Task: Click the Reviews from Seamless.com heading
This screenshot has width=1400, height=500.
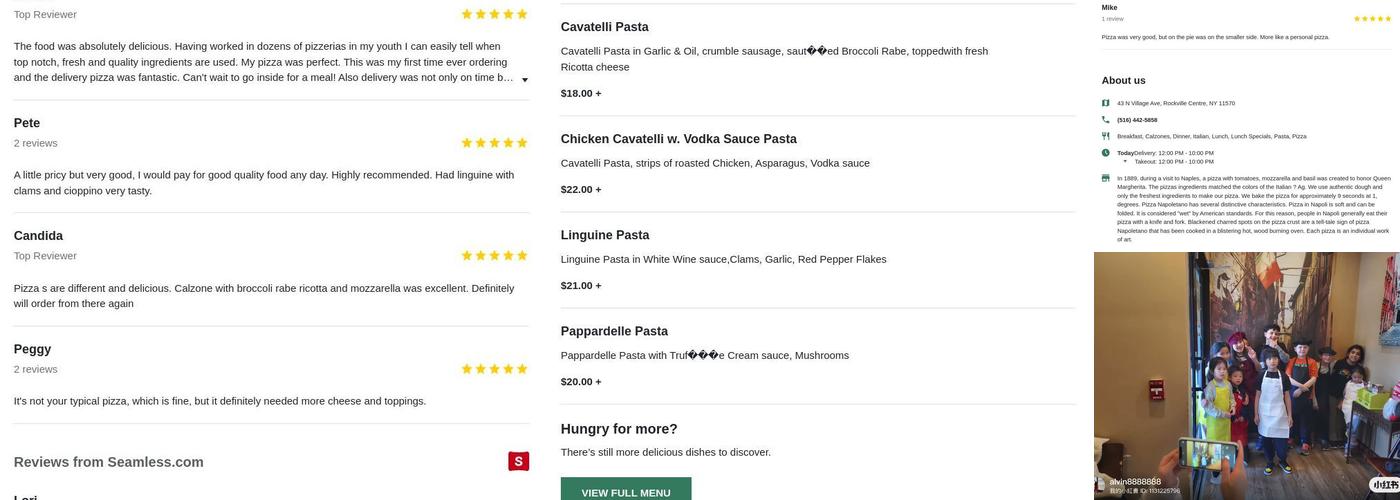Action: pos(109,462)
